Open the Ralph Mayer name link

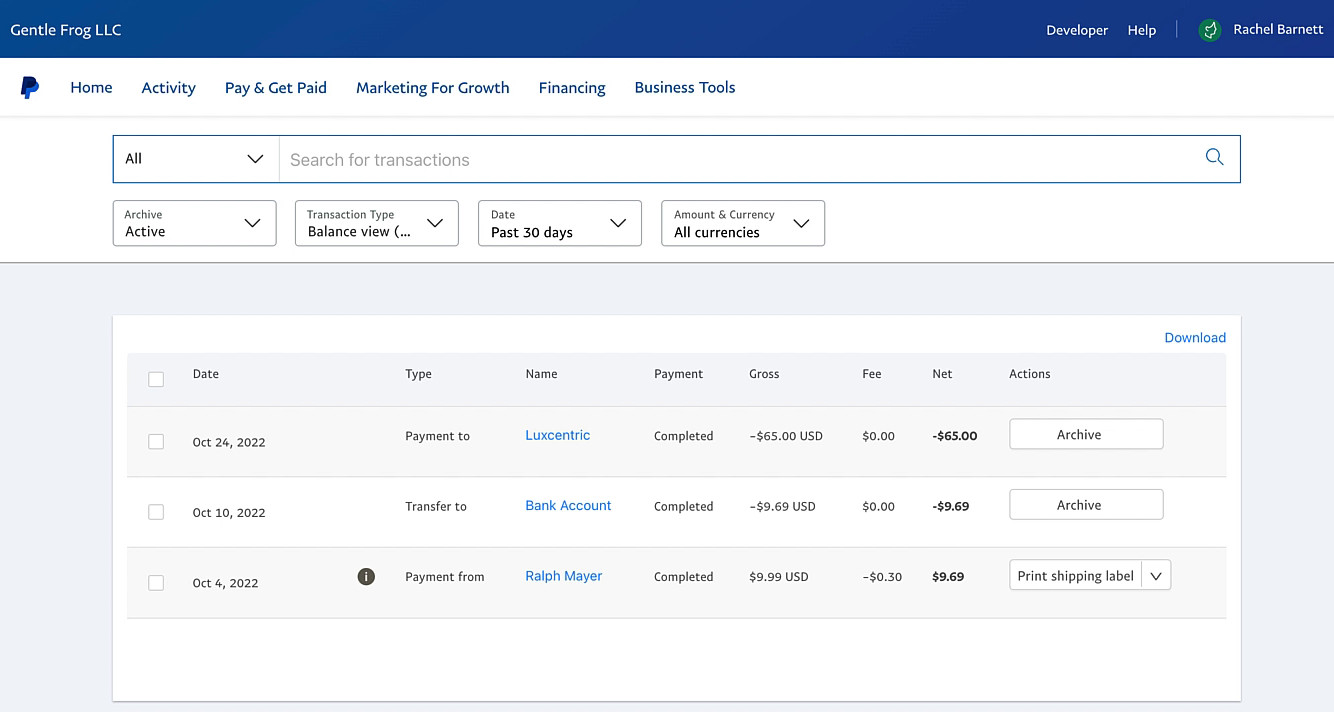(564, 576)
